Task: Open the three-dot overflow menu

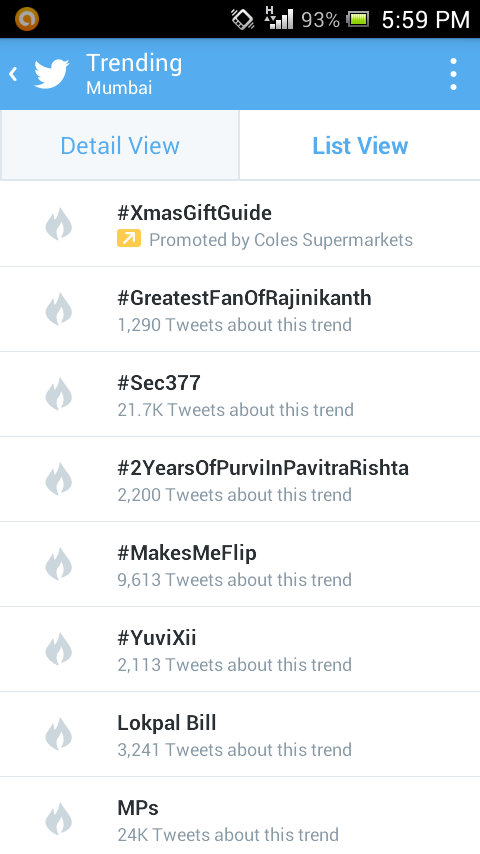Action: point(453,74)
